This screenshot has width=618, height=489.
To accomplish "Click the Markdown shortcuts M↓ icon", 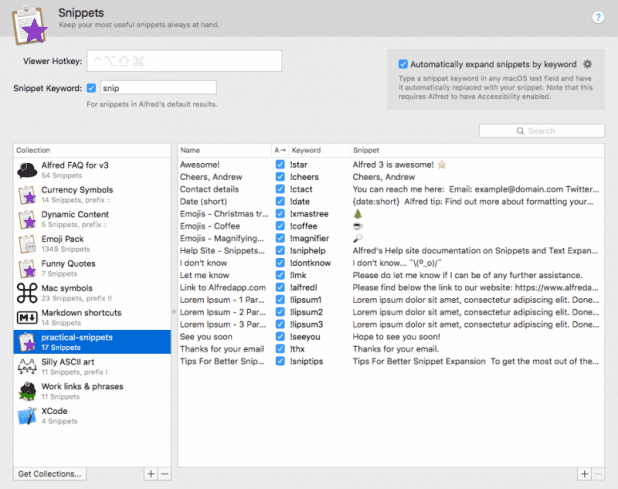I will (x=27, y=317).
